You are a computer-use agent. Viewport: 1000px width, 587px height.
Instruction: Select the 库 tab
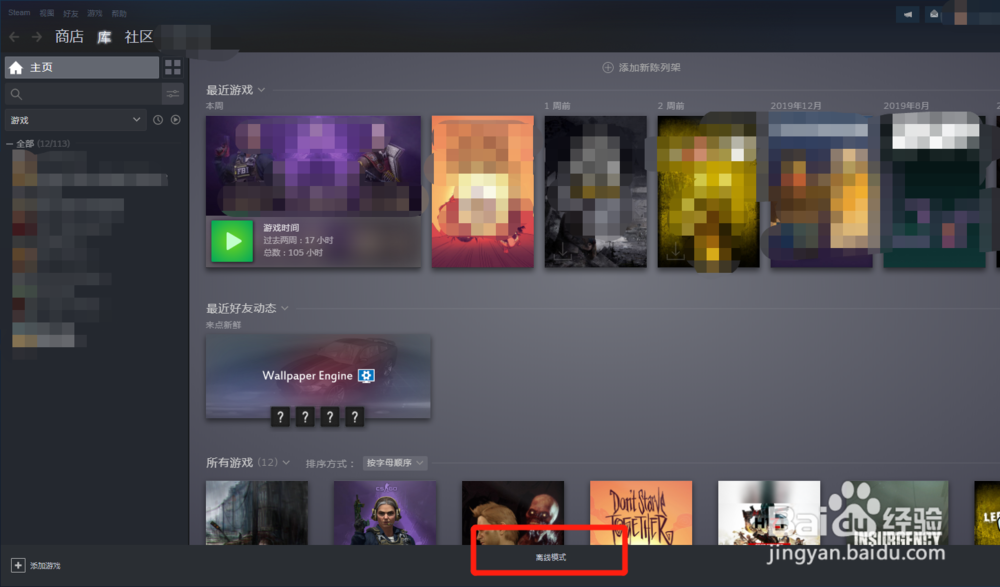[x=104, y=37]
